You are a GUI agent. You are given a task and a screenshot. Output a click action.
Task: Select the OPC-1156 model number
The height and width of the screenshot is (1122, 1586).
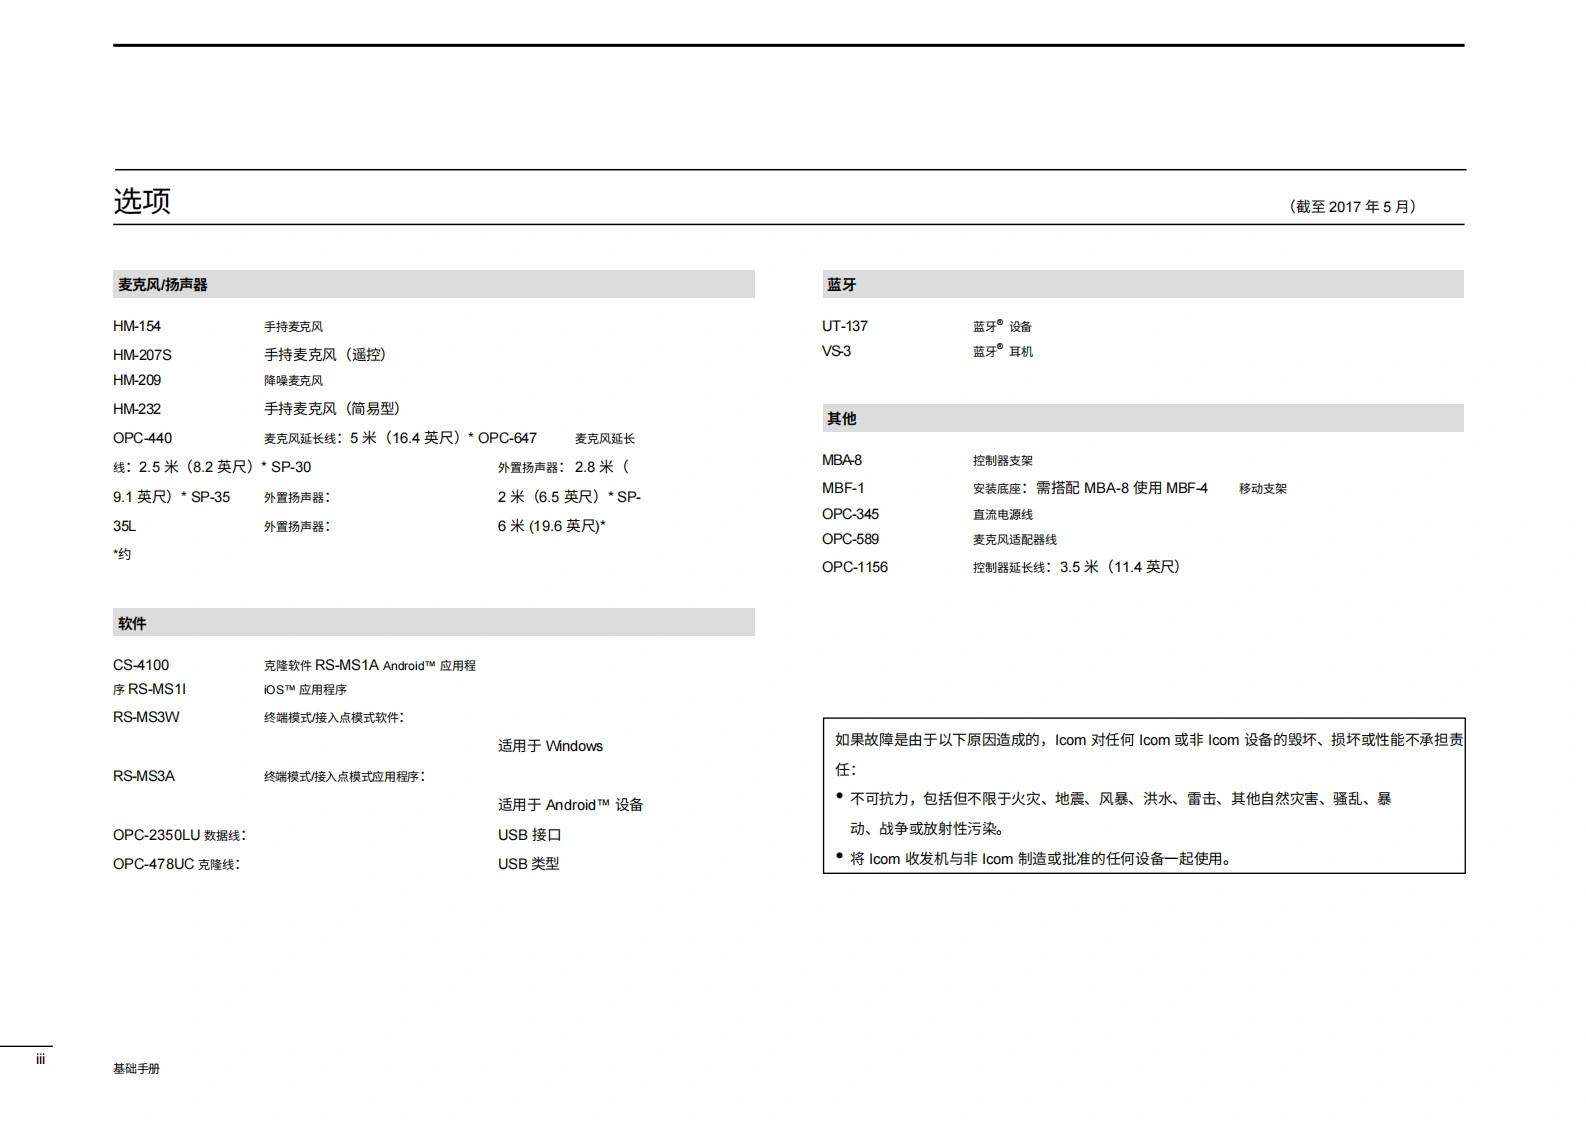(855, 567)
